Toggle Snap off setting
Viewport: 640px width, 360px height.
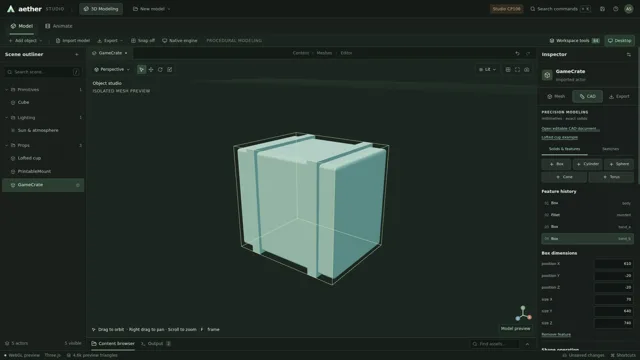coord(143,40)
